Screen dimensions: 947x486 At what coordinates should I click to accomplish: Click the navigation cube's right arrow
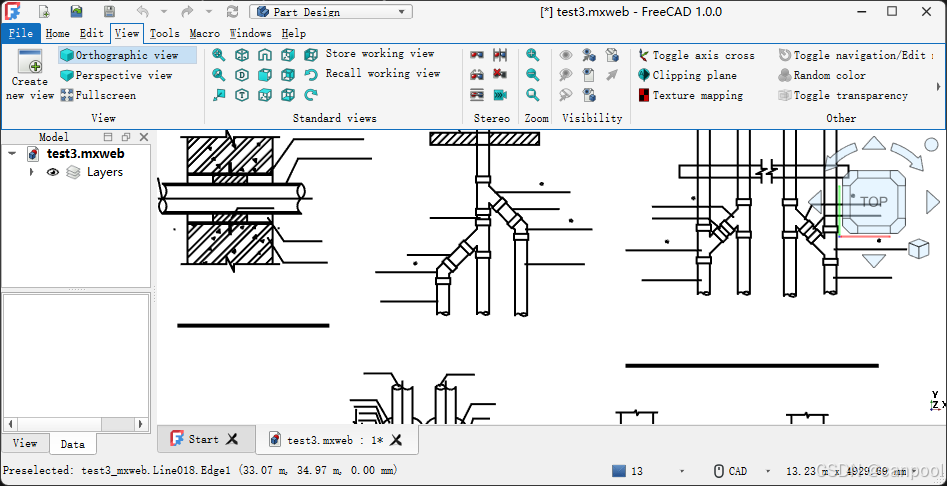tap(933, 201)
